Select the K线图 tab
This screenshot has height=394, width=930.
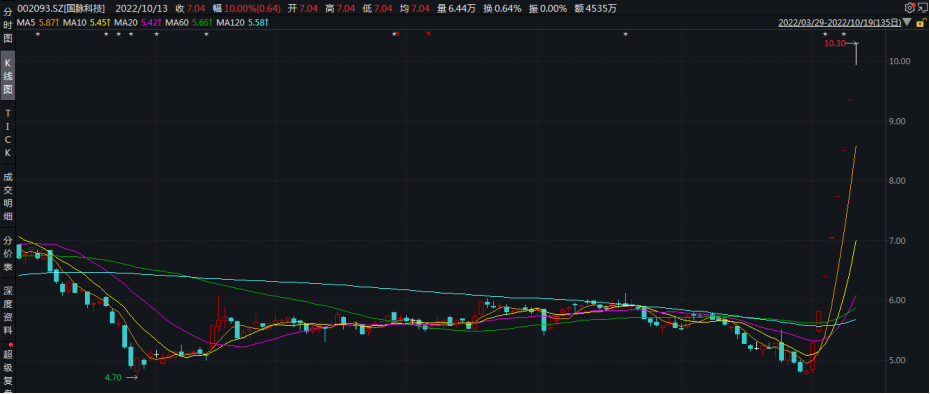[x=8, y=77]
